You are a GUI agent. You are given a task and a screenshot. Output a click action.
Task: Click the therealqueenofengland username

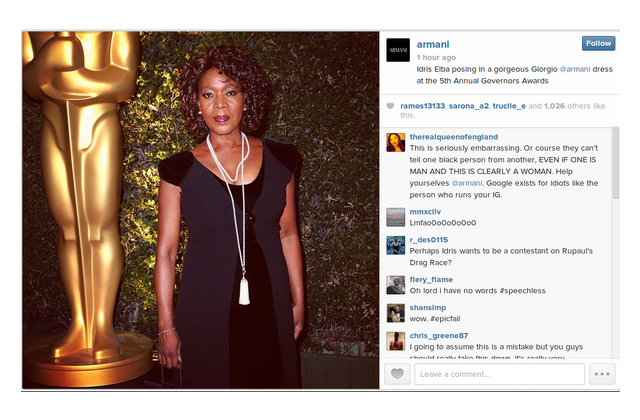(454, 137)
